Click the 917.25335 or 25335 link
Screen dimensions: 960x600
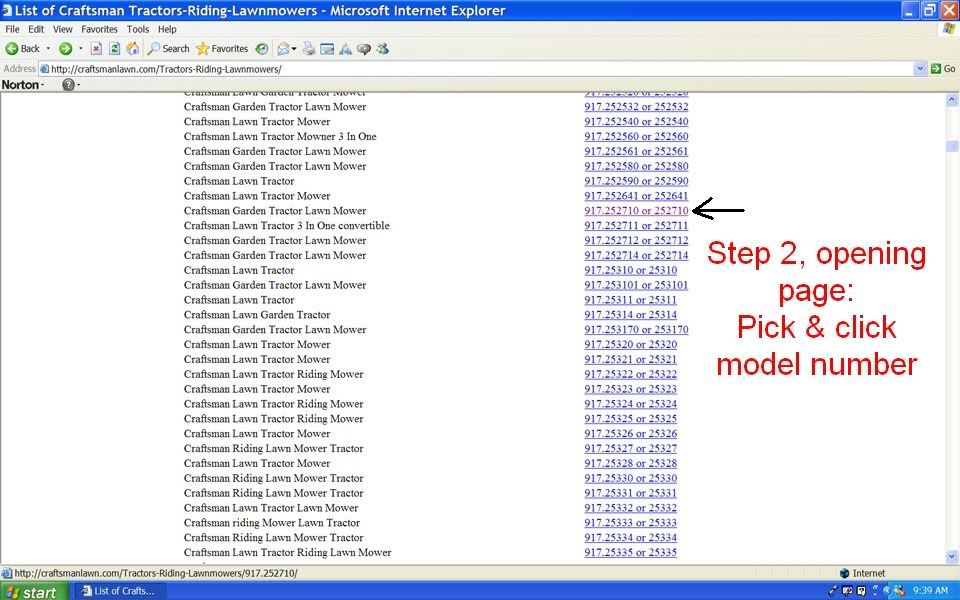tap(631, 552)
